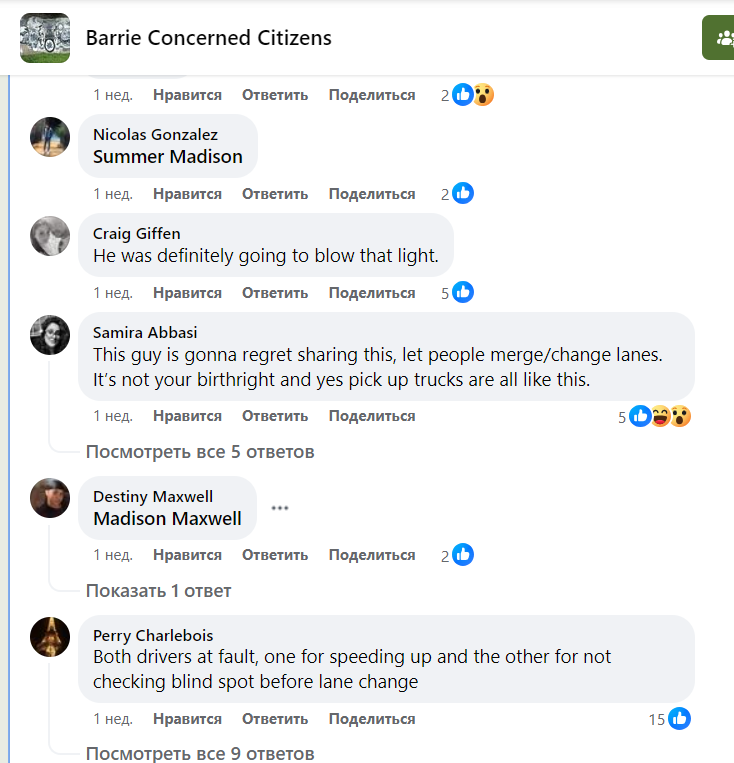
Task: Click Nicolas Gonzalez's profile picture
Action: (50, 137)
